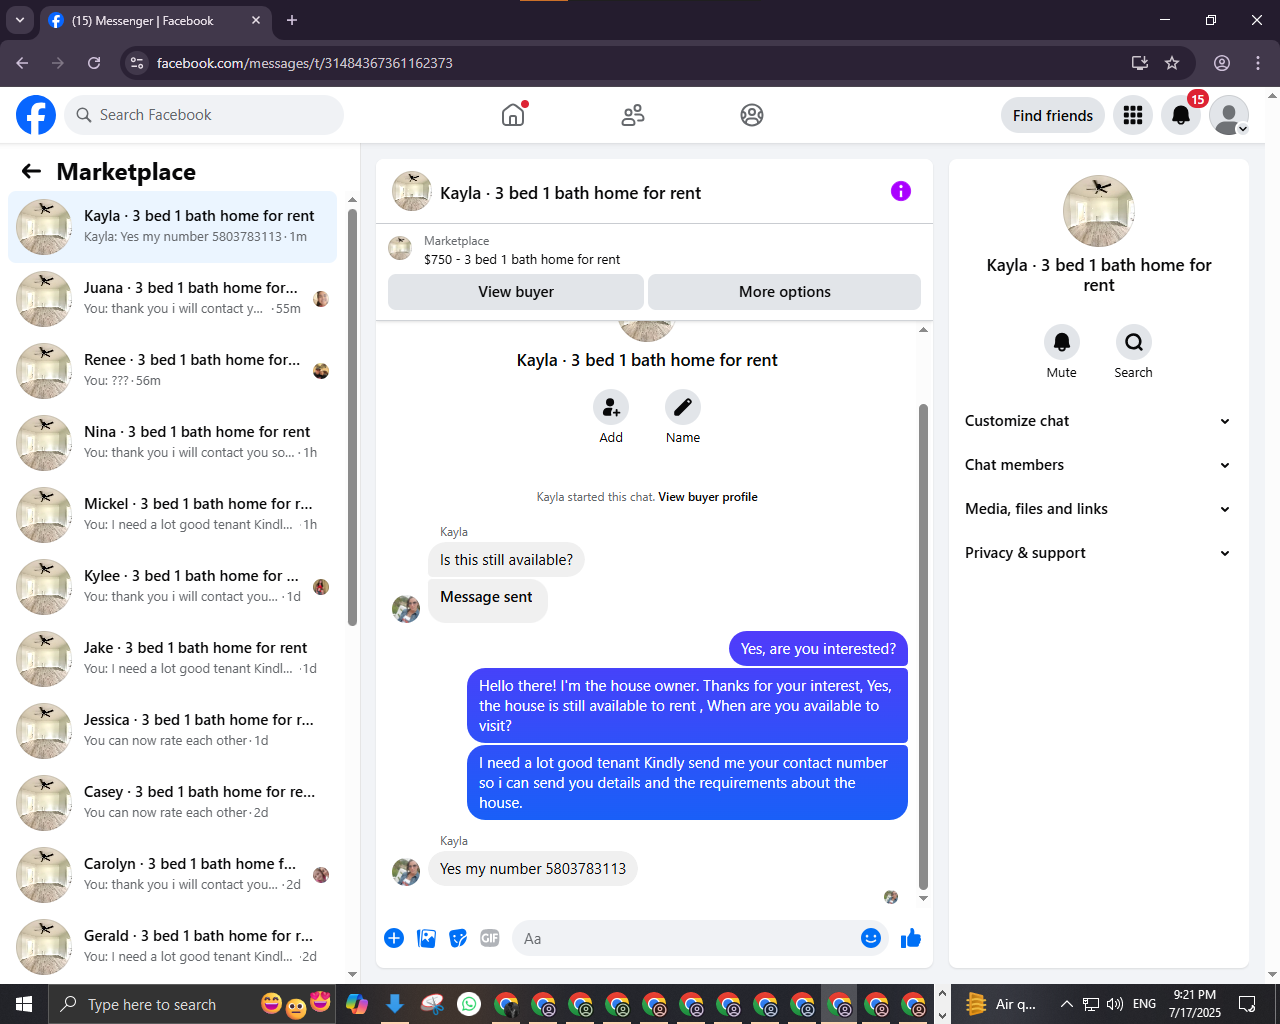Open Casey's conversation in the list
This screenshot has width=1280, height=1024.
coord(172,803)
